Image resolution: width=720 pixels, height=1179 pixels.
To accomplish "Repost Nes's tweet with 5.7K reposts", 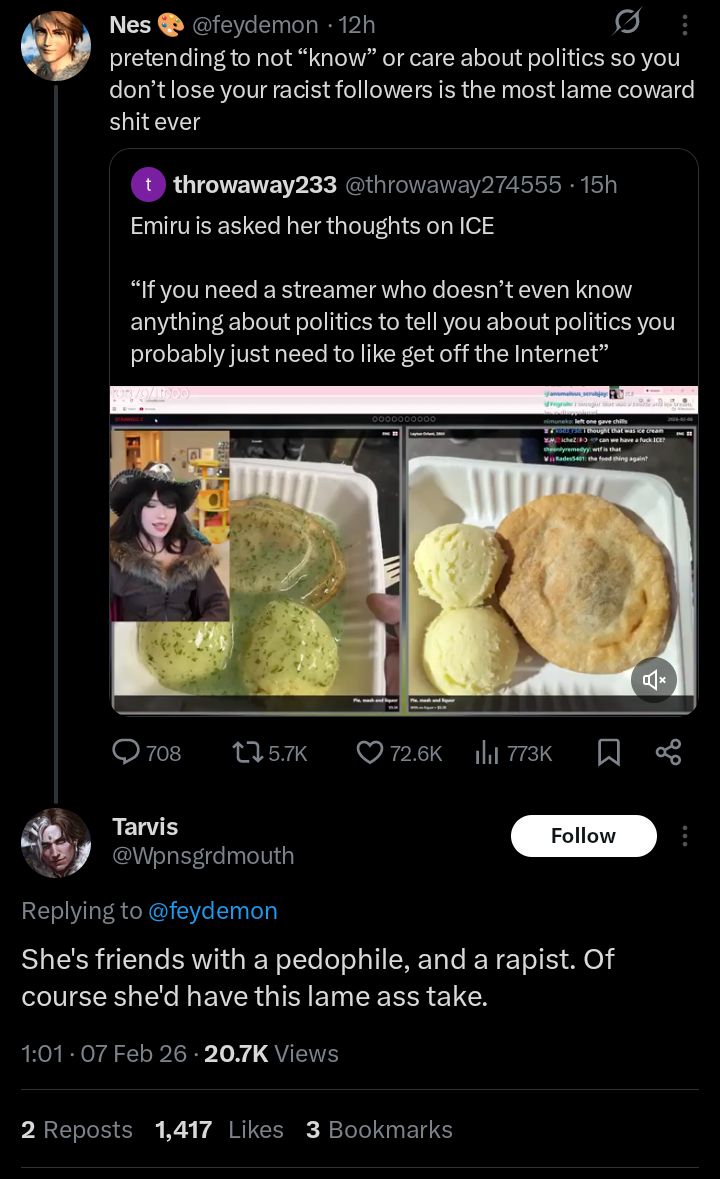I will [269, 753].
